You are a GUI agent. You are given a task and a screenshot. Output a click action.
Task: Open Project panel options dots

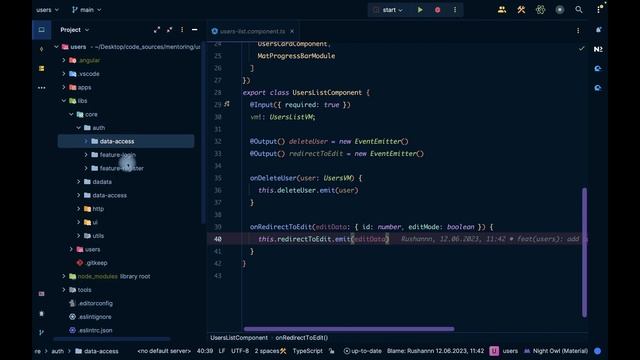click(x=182, y=30)
